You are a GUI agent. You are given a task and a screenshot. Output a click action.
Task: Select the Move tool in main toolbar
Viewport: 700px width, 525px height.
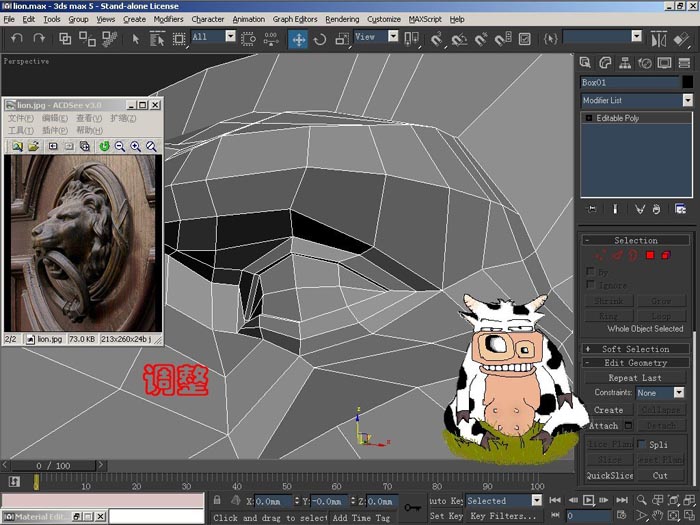298,39
